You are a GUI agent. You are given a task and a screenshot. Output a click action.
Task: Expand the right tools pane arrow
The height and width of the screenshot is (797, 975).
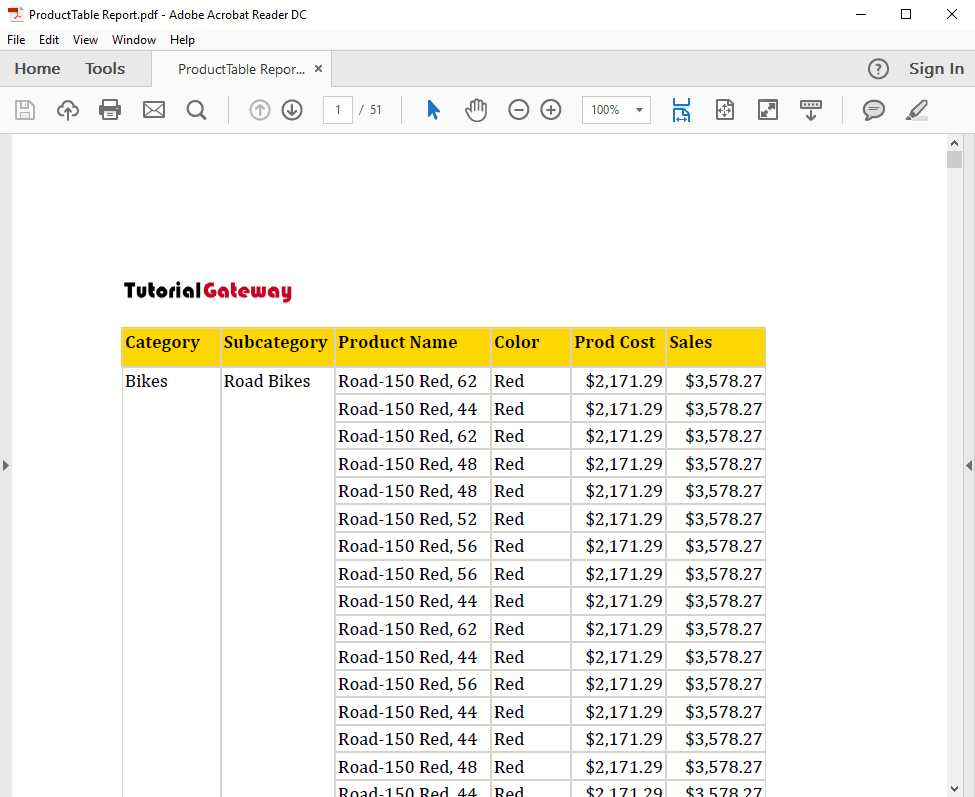click(968, 465)
